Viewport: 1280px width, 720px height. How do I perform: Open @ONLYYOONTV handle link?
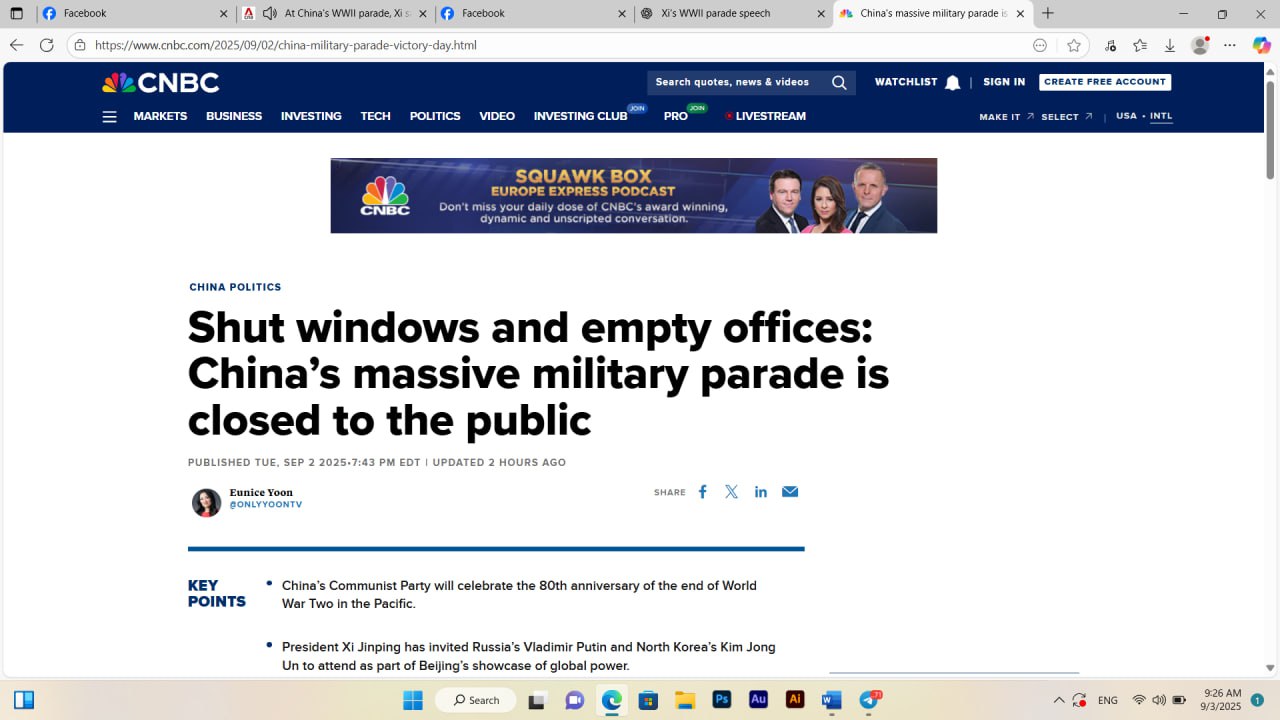(x=266, y=505)
